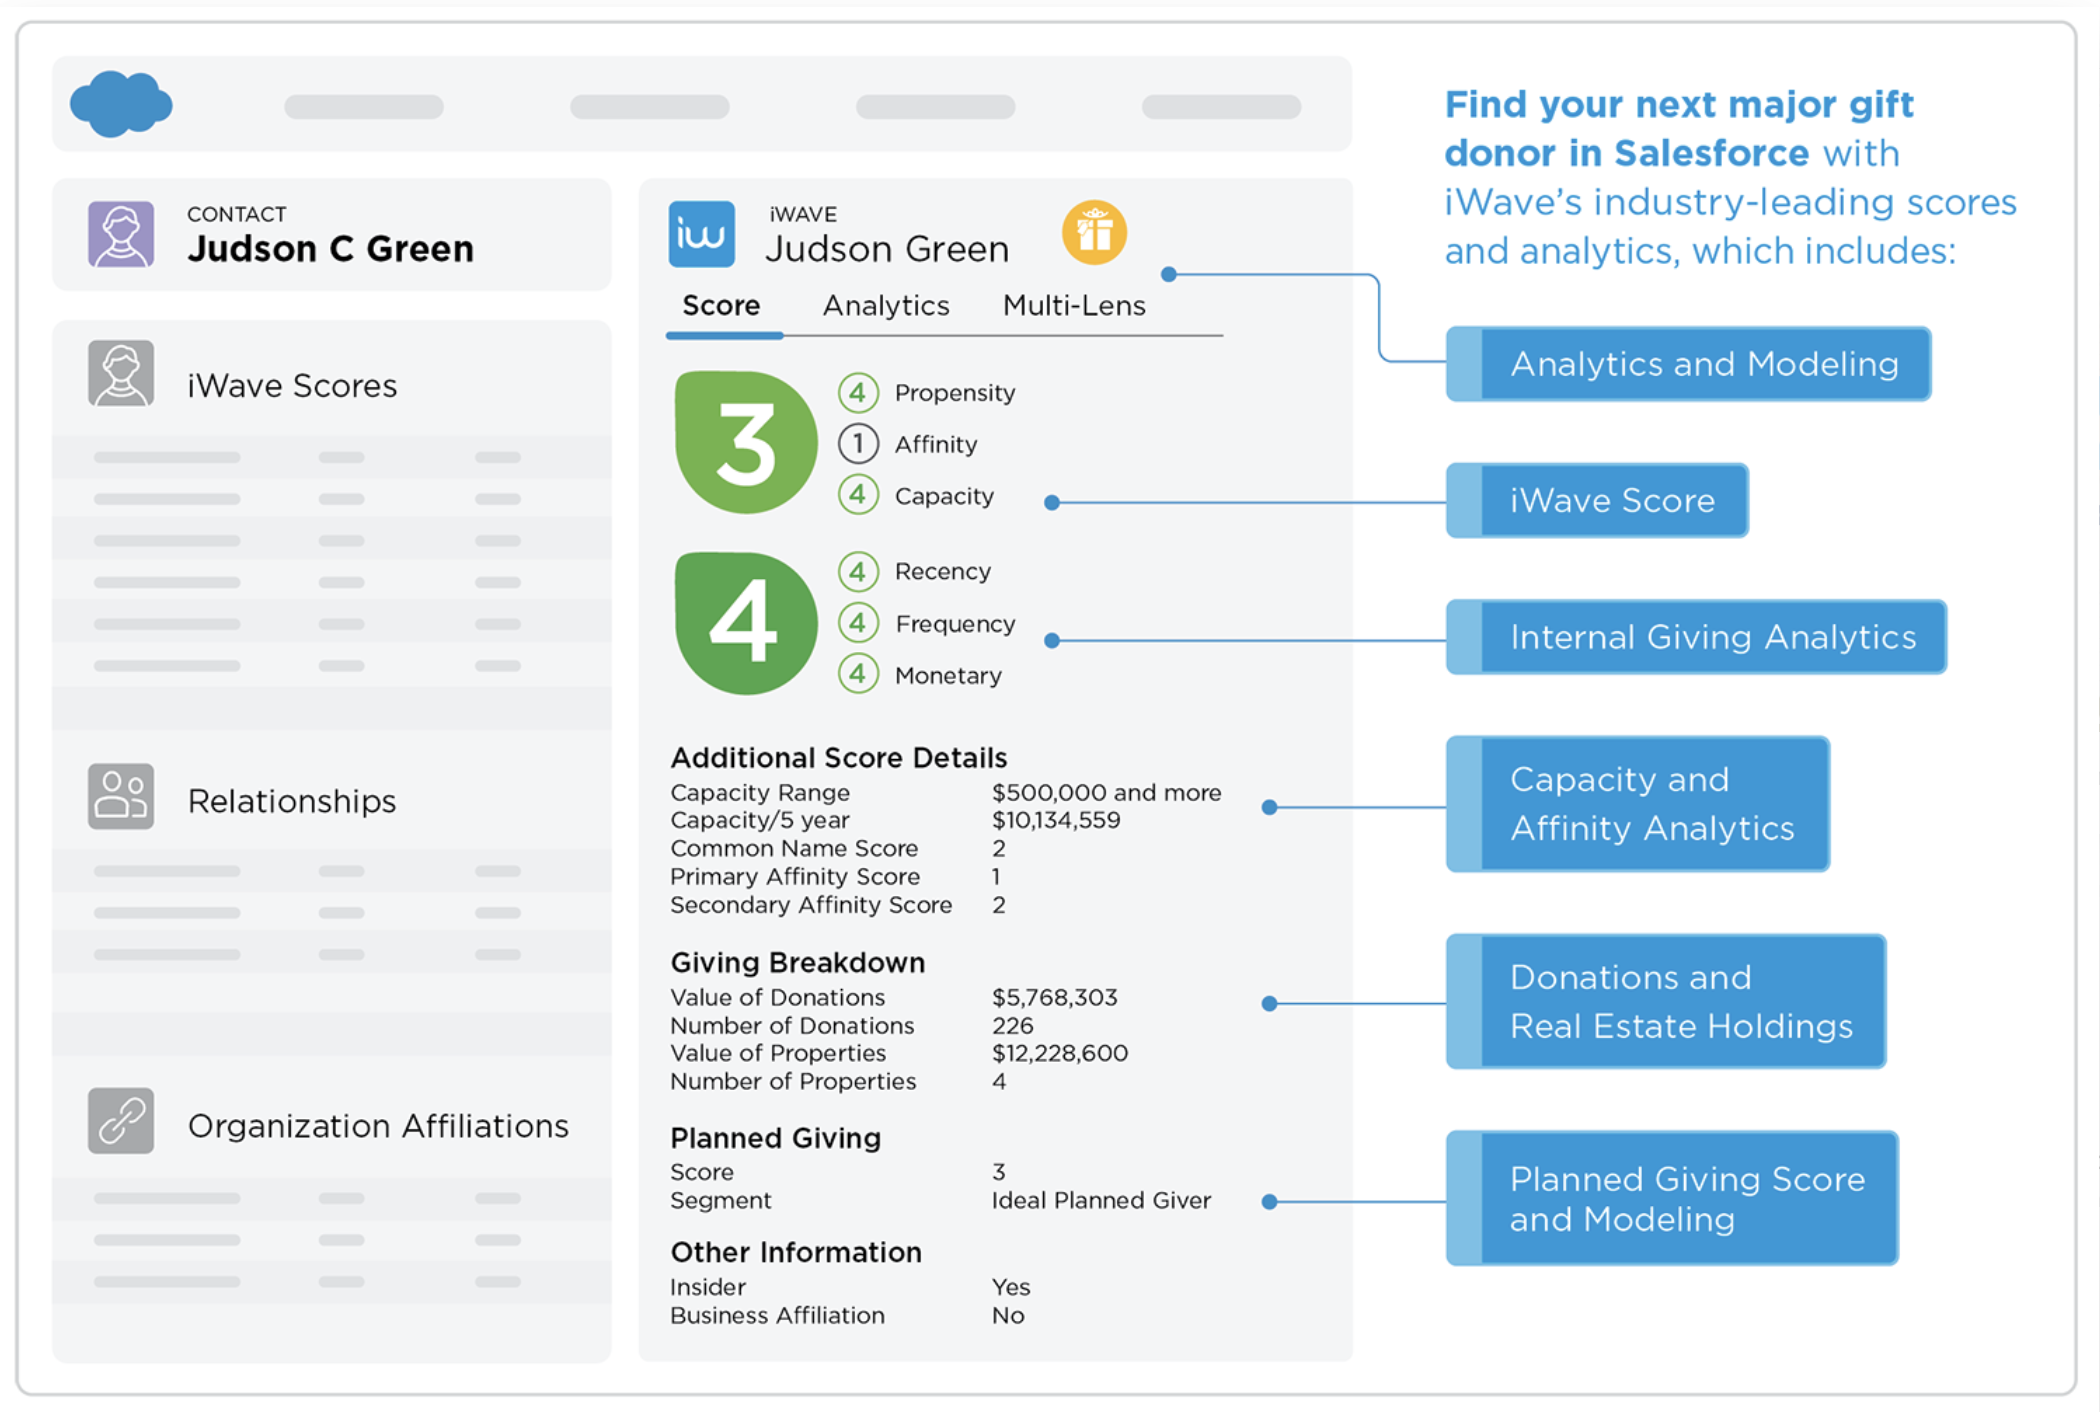Screen dimensions: 2100x1412
Task: Click the Propensity score circle
Action: 858,392
